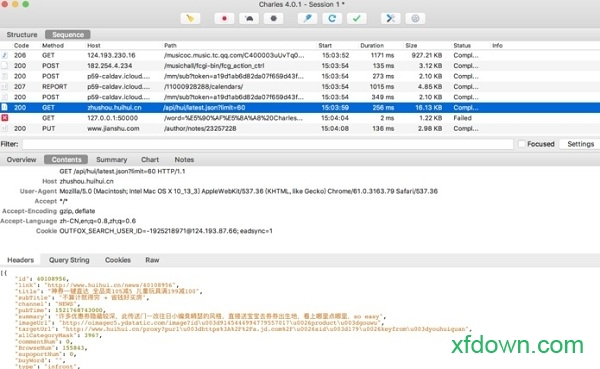Click the document icon on zhushou.huihui.cn row

point(5,108)
